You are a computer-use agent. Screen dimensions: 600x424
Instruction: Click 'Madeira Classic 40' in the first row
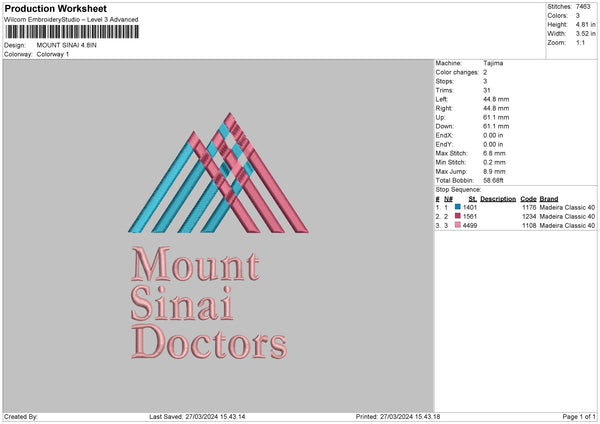(x=567, y=207)
